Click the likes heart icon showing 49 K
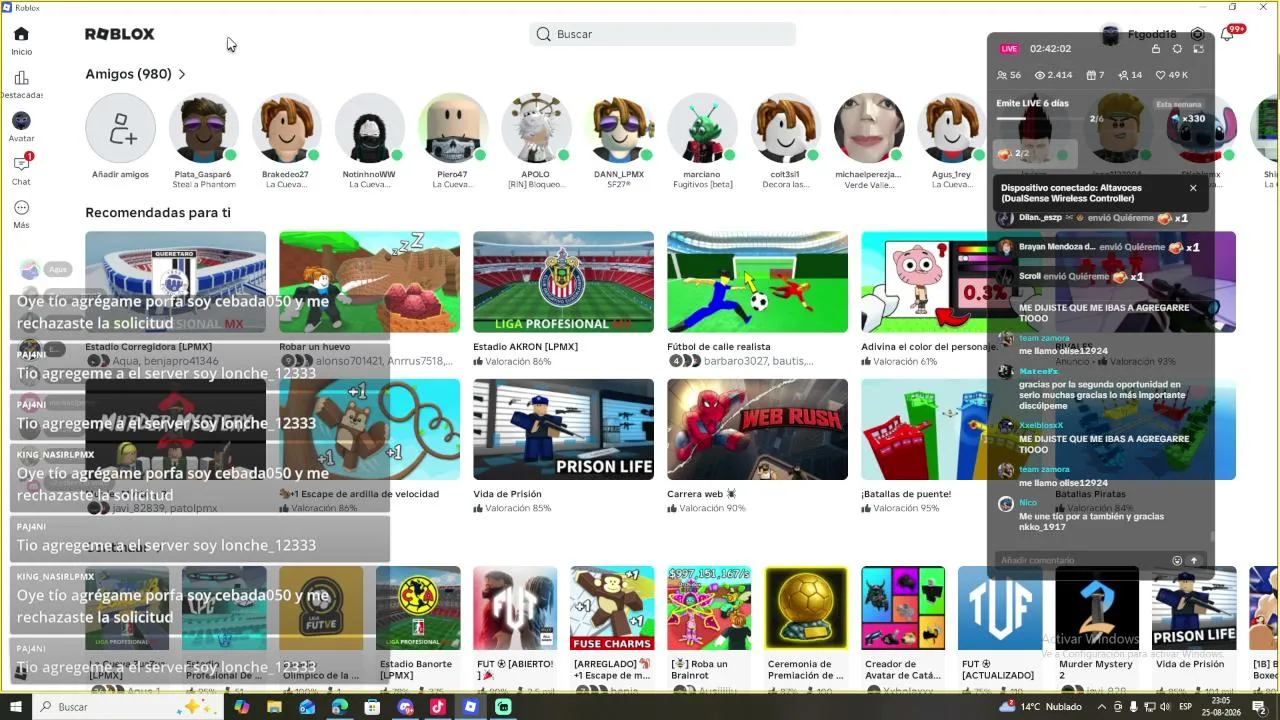This screenshot has height=720, width=1280. 1160,75
